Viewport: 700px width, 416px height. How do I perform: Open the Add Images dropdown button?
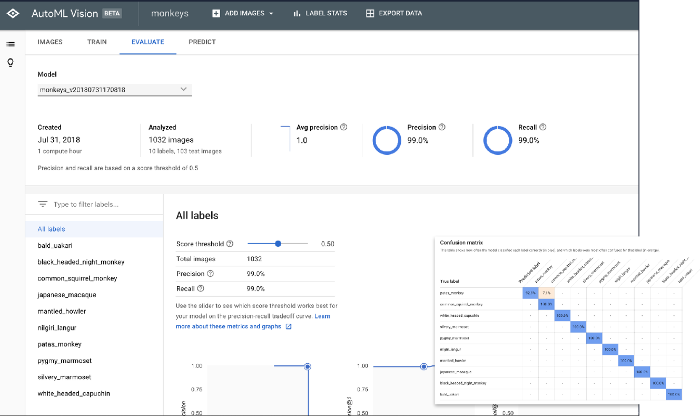(x=242, y=13)
